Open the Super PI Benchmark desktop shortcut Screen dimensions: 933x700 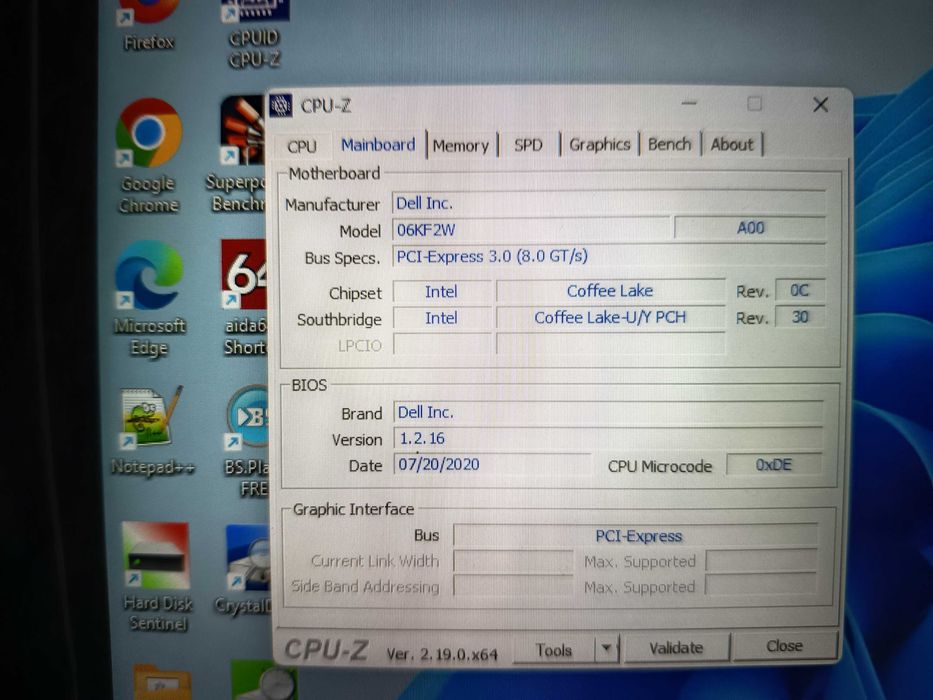pos(238,155)
